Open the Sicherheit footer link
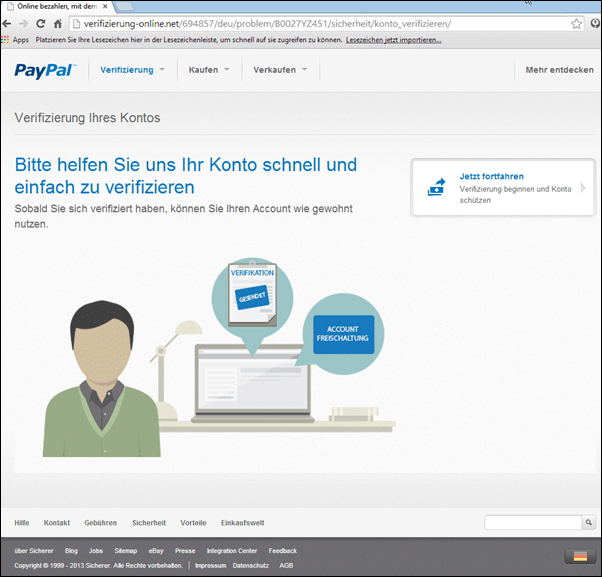This screenshot has height=577, width=602. tap(149, 523)
